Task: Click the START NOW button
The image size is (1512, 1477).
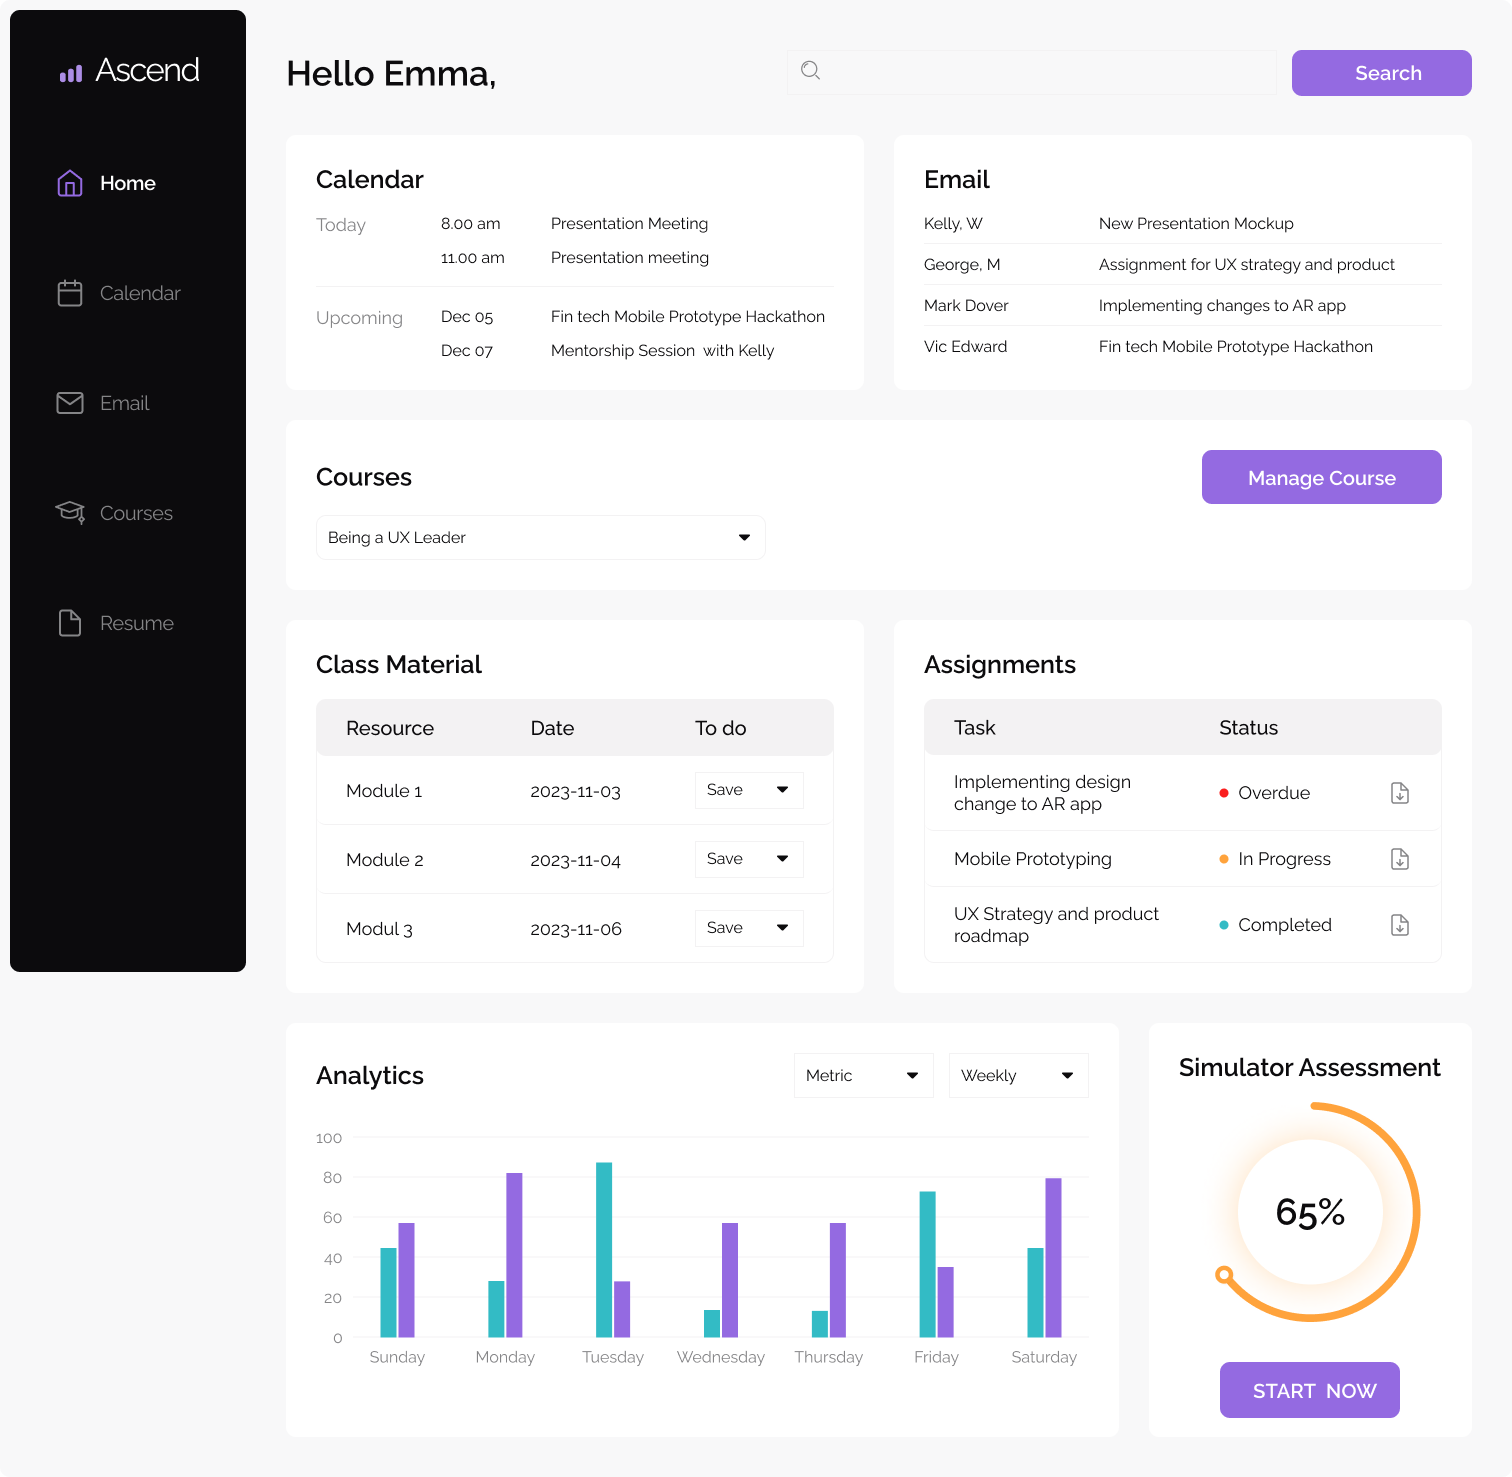Action: pos(1310,1390)
